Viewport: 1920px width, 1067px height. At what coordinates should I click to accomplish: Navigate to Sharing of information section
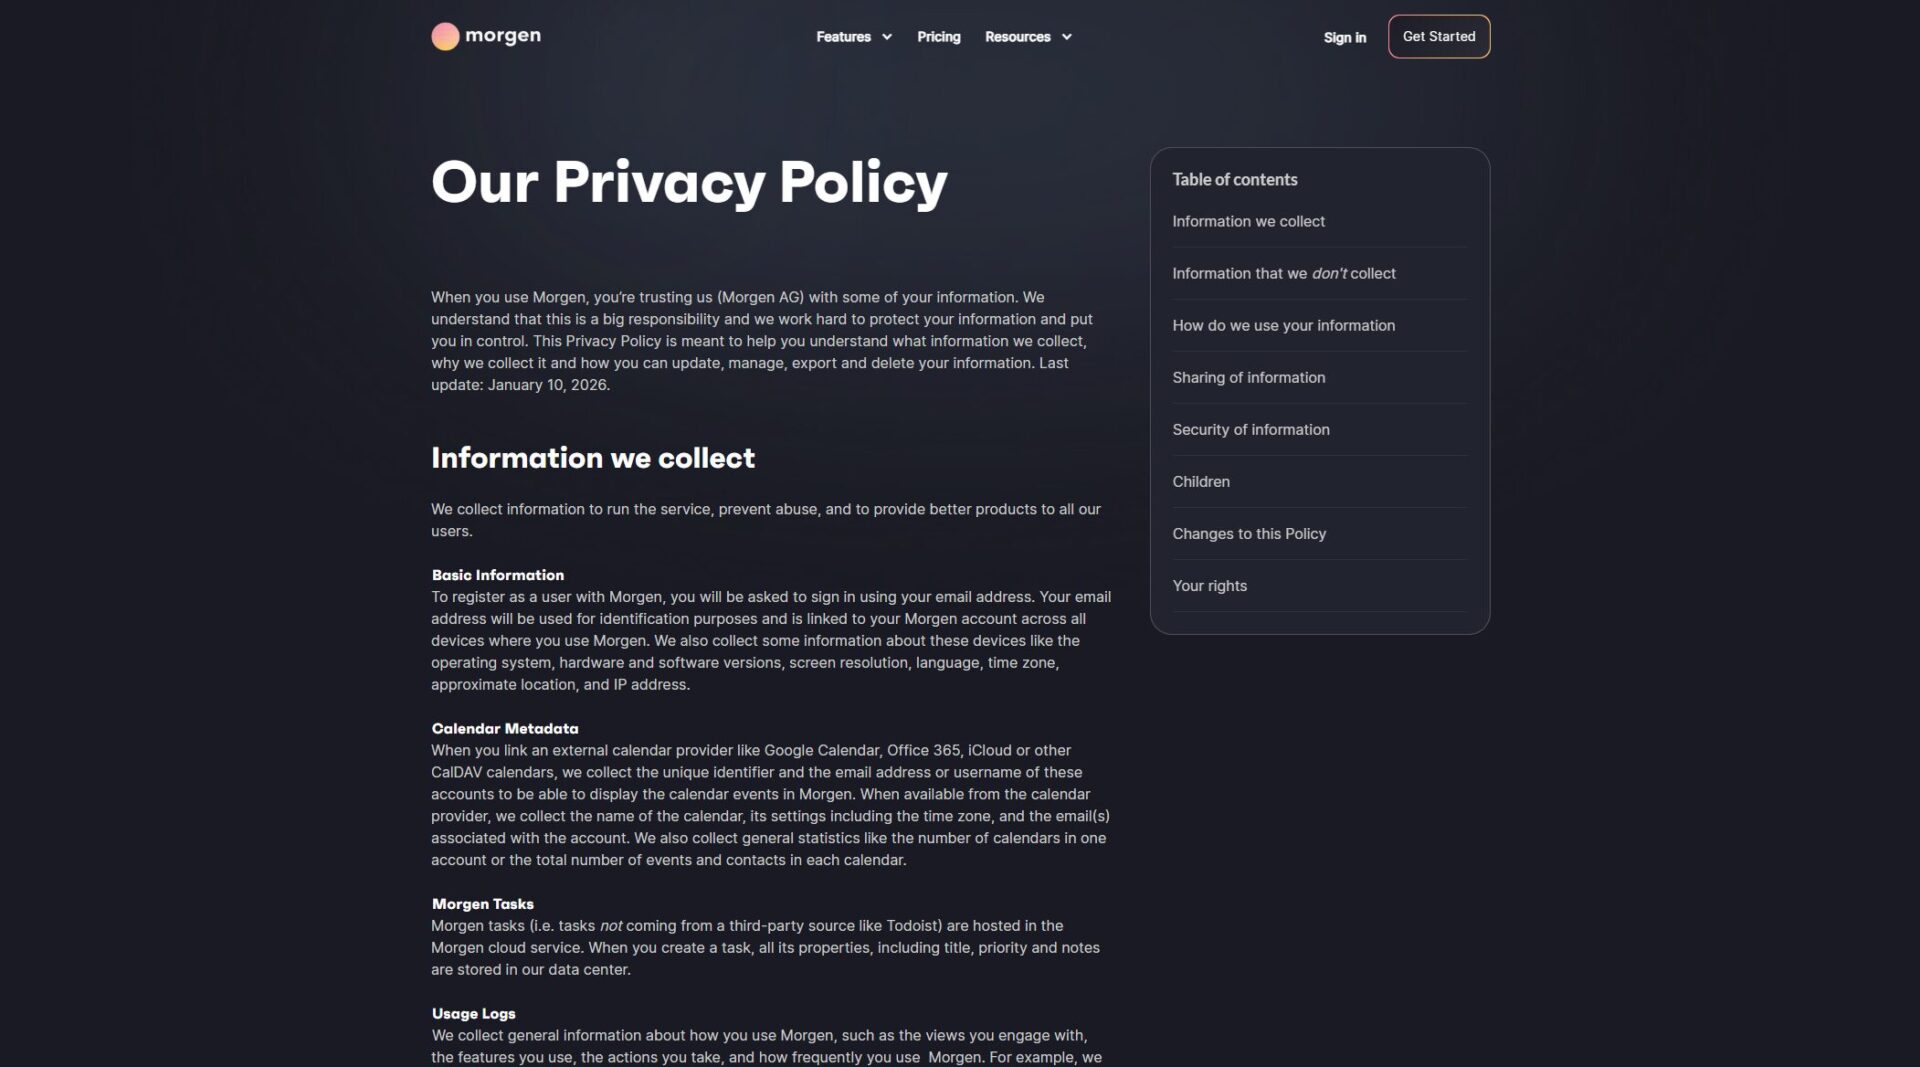(x=1248, y=378)
